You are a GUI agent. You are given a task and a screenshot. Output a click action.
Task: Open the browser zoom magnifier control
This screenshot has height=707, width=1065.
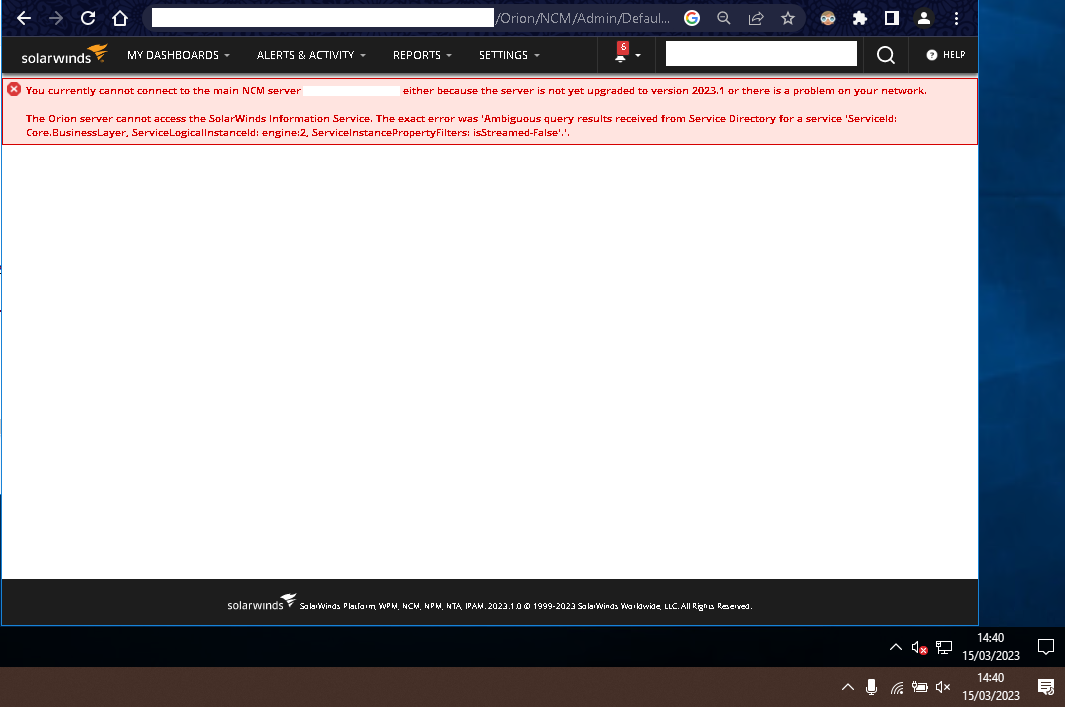coord(724,18)
